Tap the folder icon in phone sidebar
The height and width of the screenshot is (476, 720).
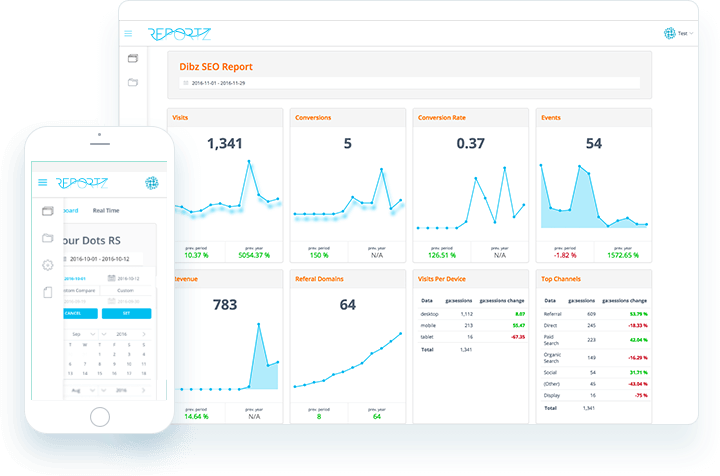point(47,238)
